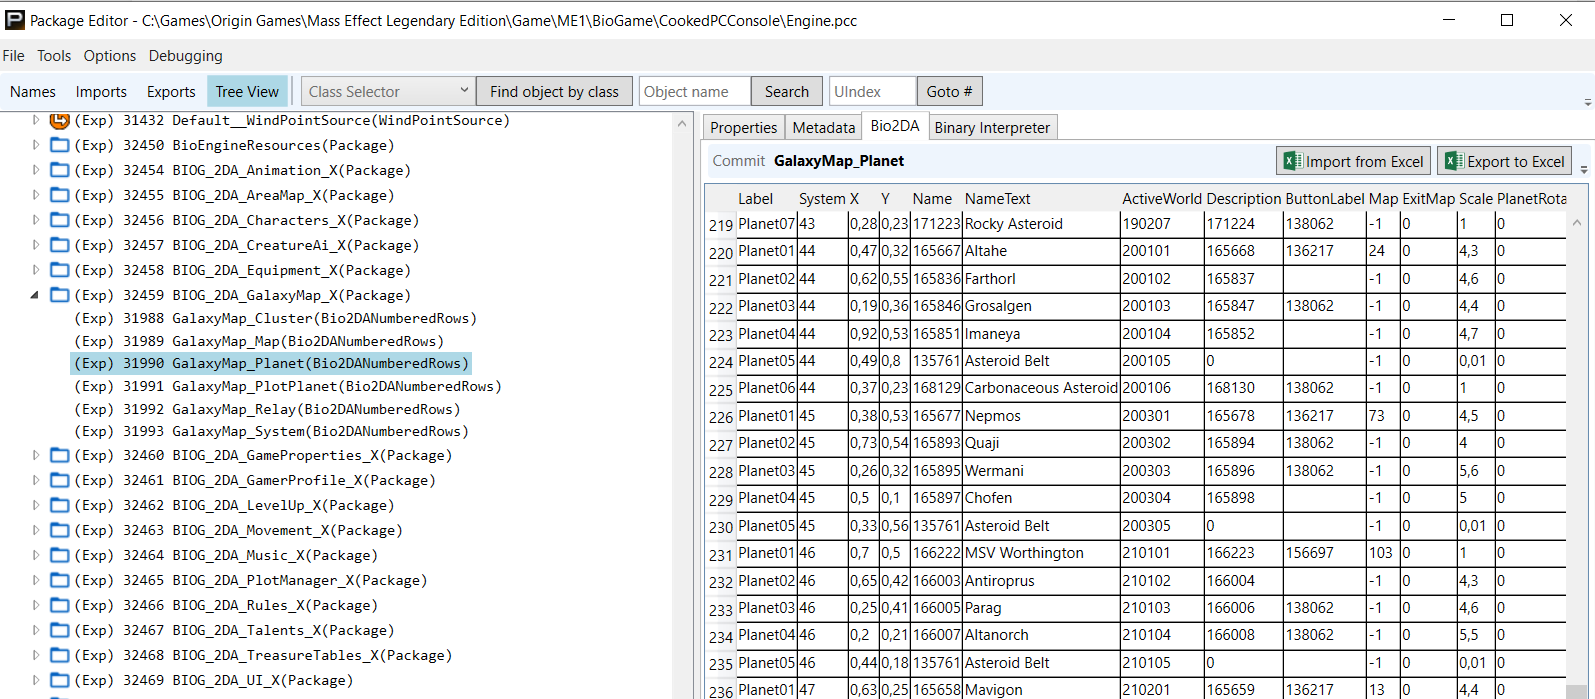Select GalaxyMap_PlotPlanet tree entry

click(287, 386)
